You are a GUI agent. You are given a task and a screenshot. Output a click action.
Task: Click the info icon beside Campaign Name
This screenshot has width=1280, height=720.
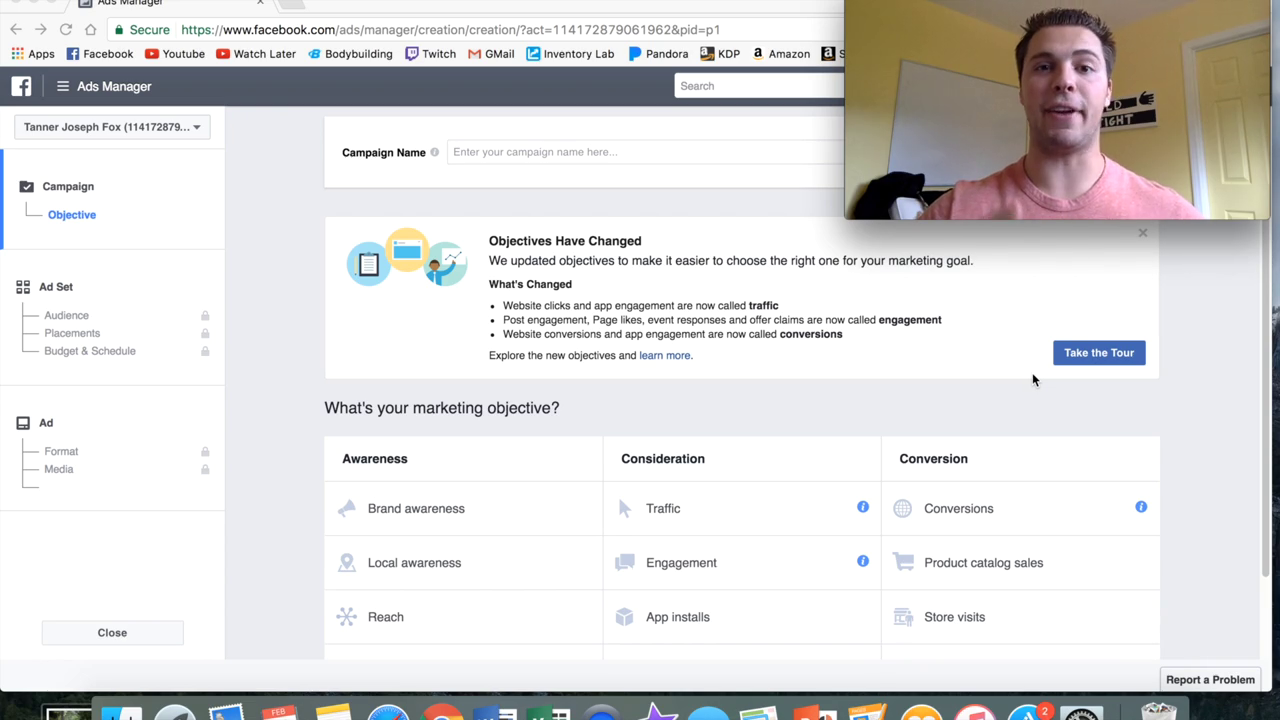tap(434, 152)
